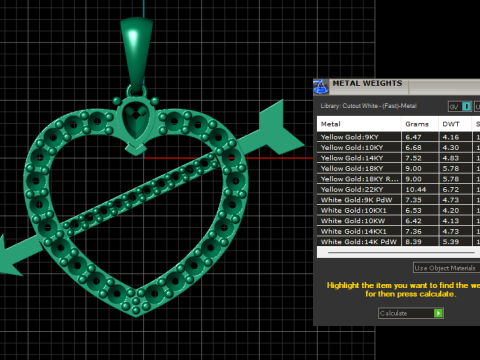Select the Yellow Gold:22KY row
Image resolution: width=480 pixels, height=360 pixels.
pos(398,189)
